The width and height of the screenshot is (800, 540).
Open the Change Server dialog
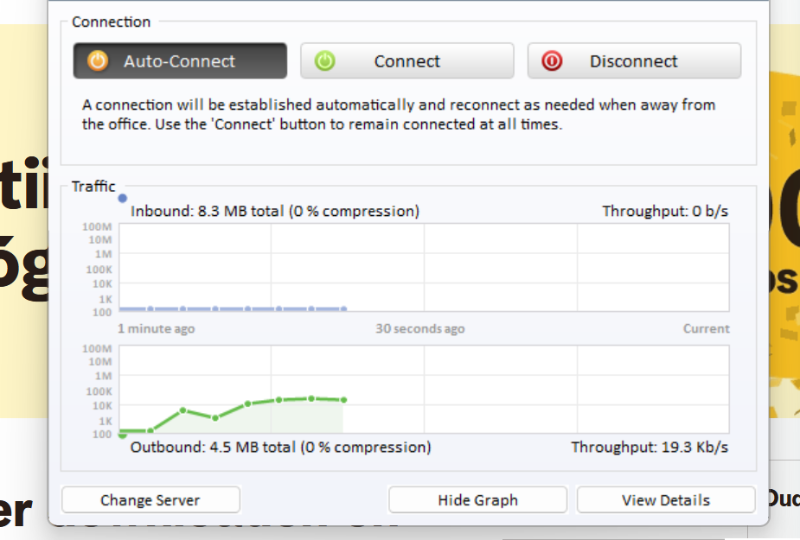(150, 500)
